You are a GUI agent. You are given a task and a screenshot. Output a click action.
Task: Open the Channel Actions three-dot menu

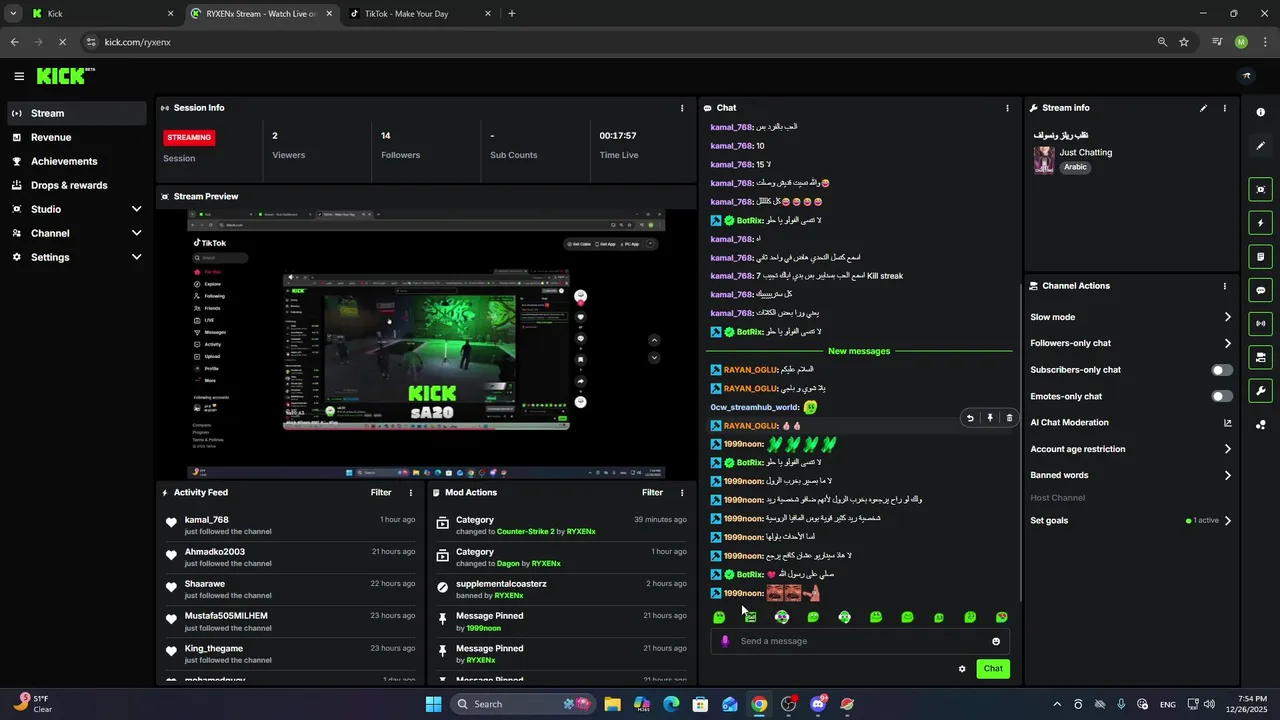(x=1225, y=286)
